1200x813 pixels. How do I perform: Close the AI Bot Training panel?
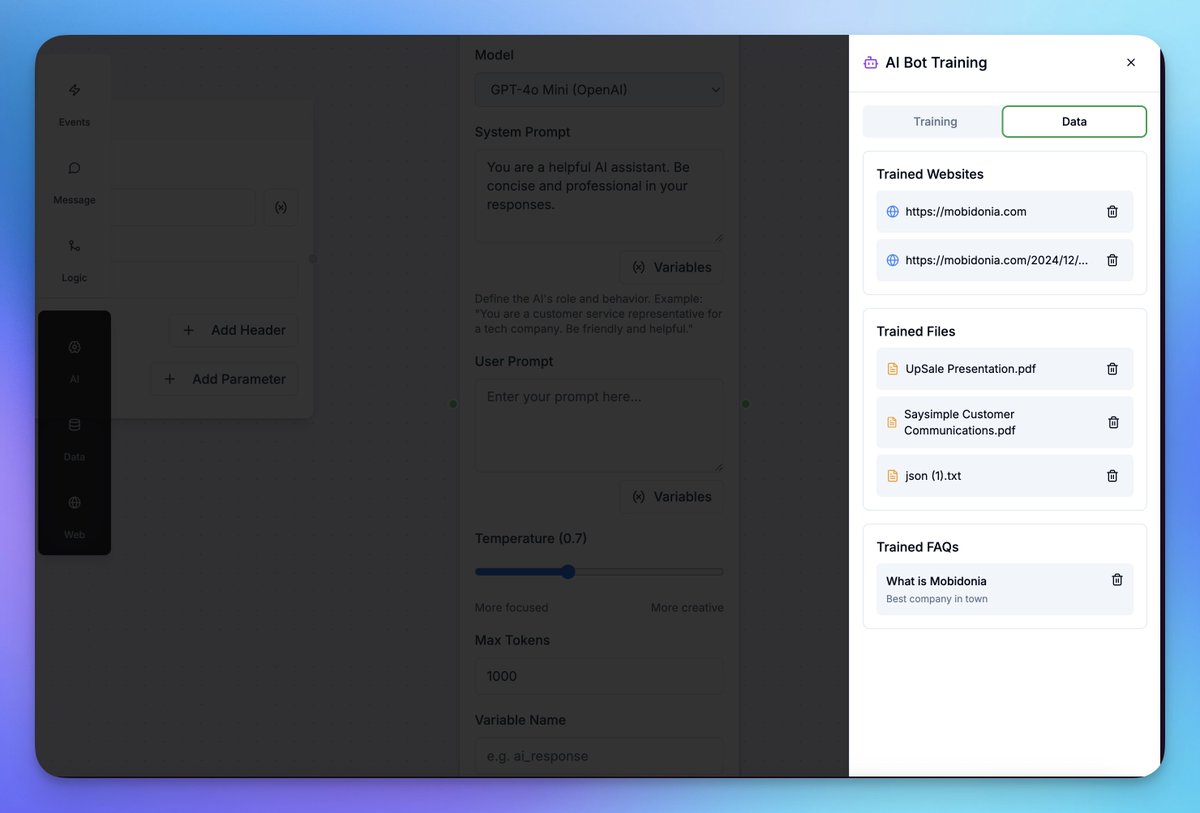pyautogui.click(x=1131, y=62)
